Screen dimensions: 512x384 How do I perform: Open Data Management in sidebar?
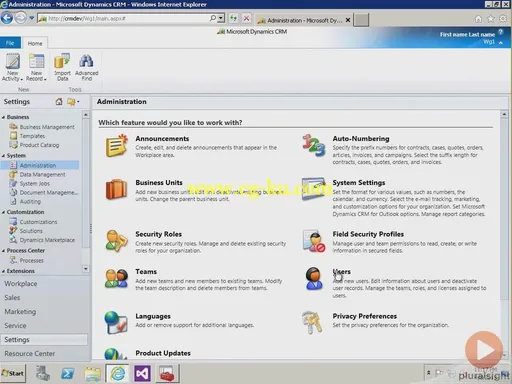[42, 174]
